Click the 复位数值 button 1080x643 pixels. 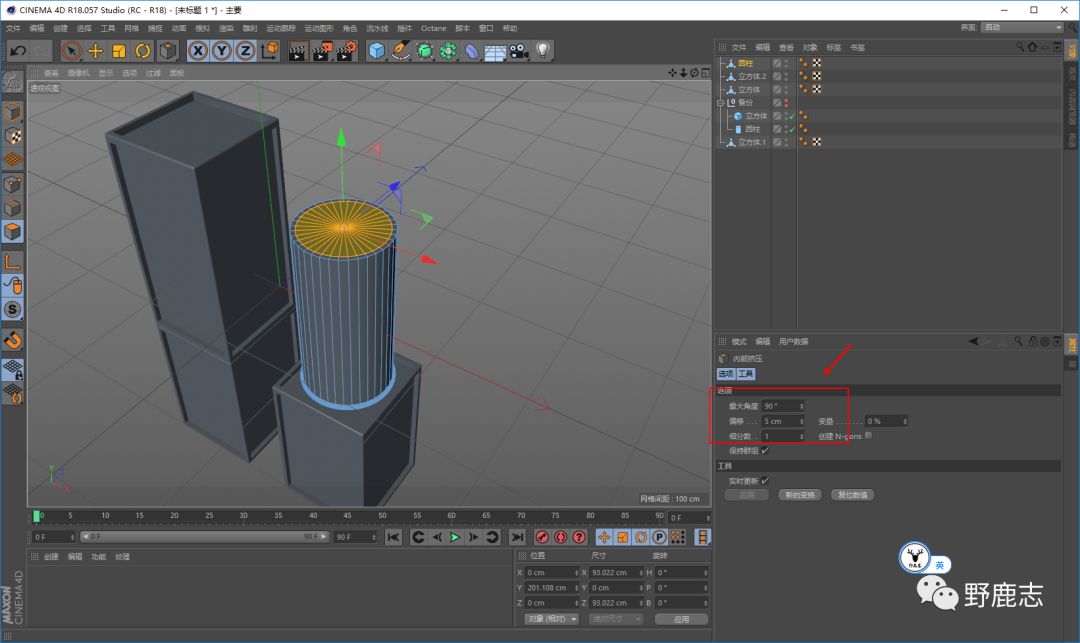coord(853,495)
